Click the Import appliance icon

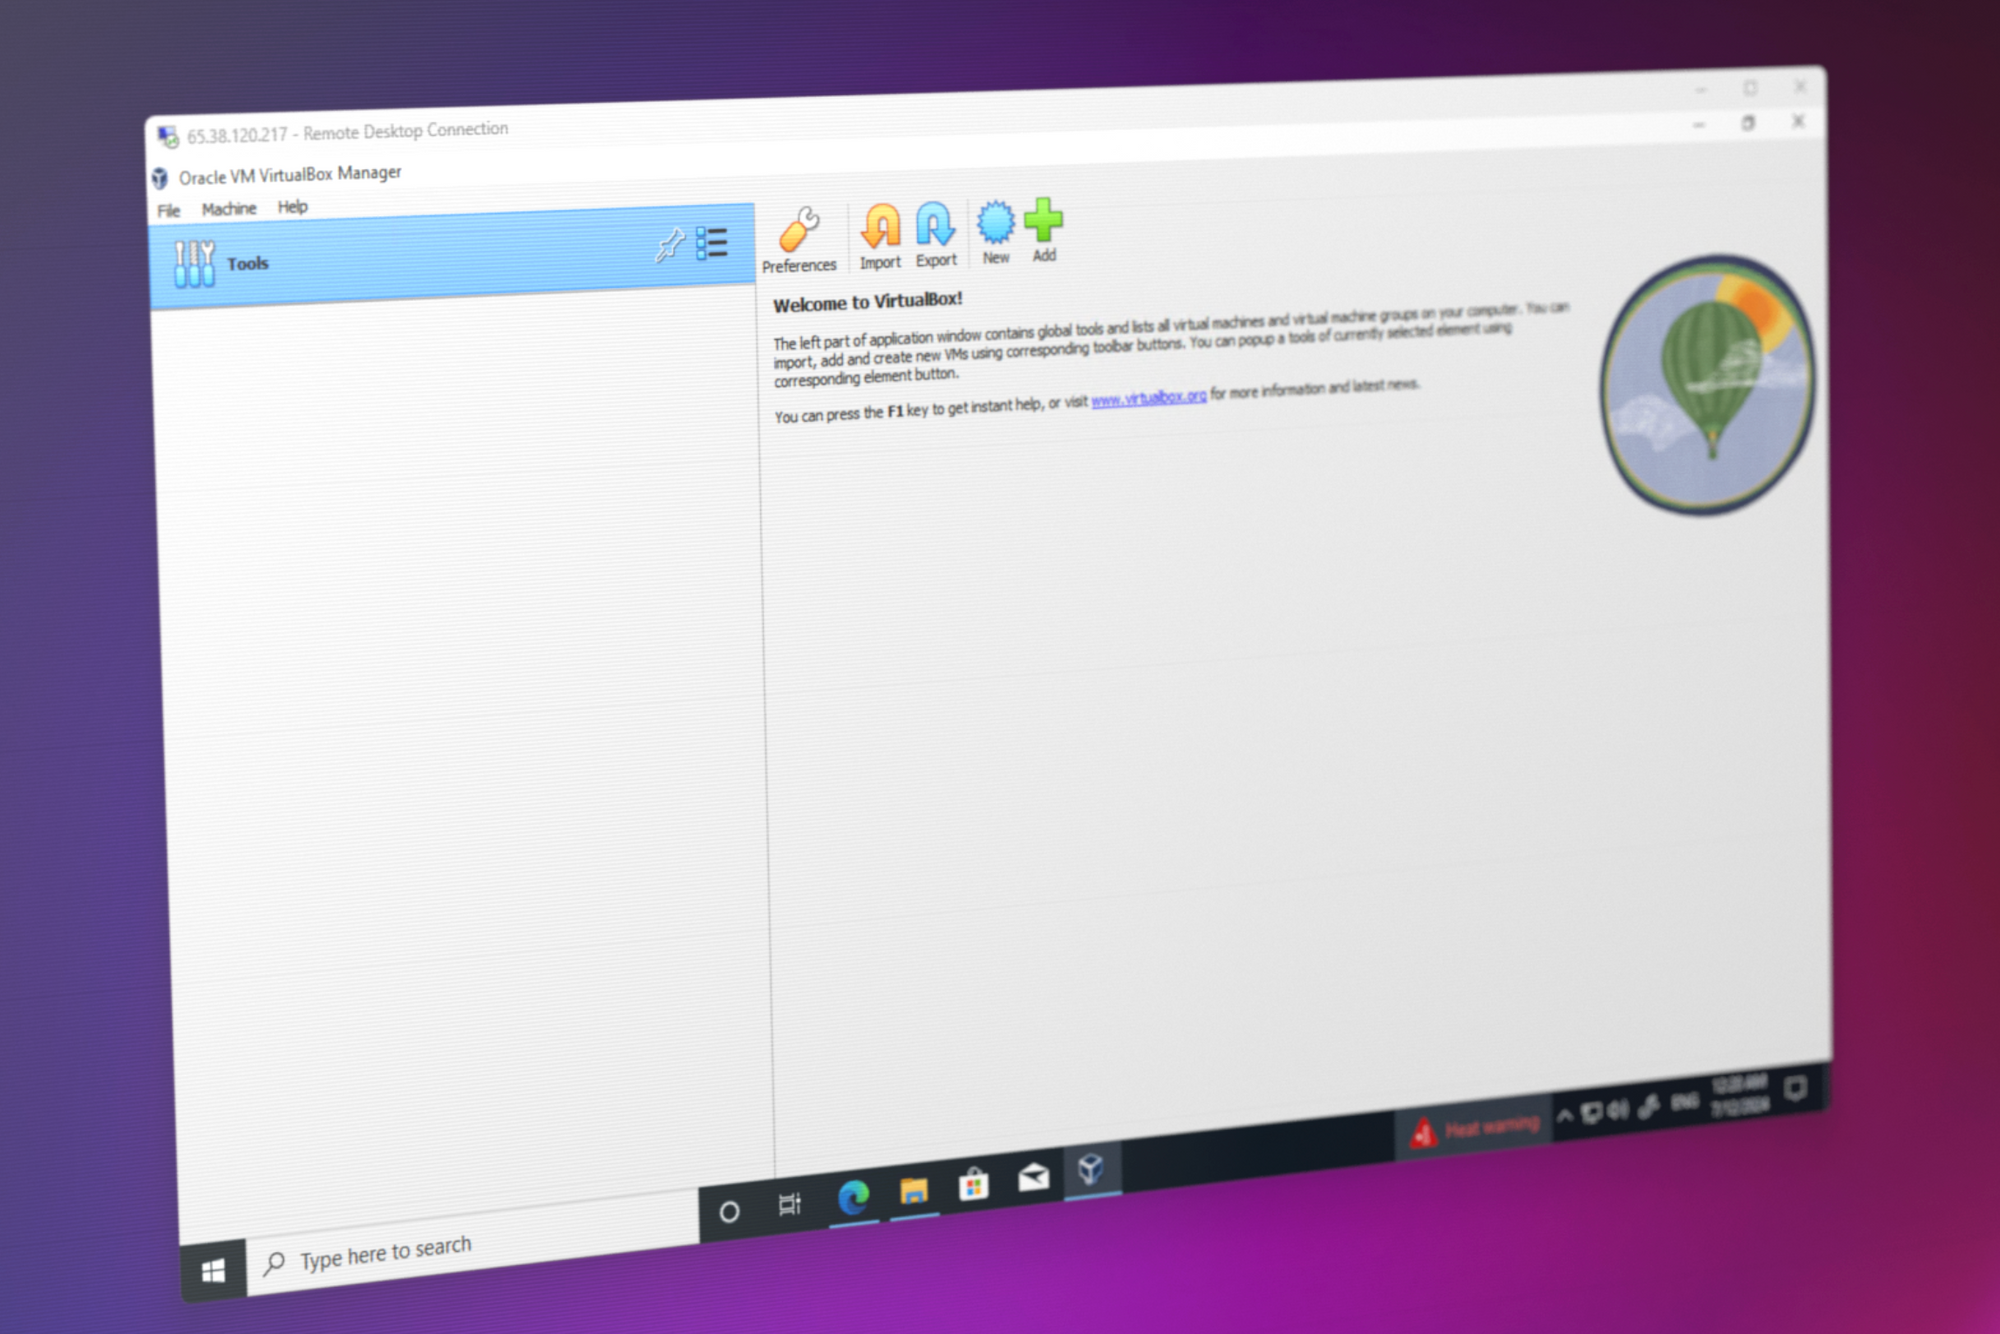click(x=880, y=237)
